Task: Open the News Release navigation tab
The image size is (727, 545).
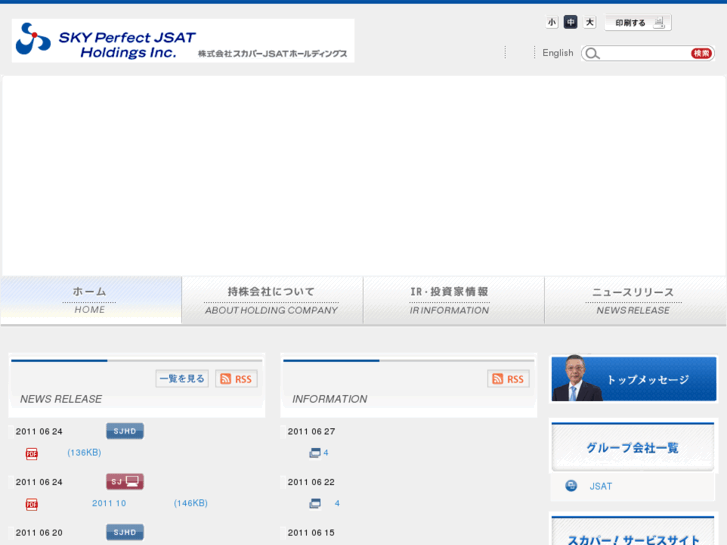Action: coord(635,300)
